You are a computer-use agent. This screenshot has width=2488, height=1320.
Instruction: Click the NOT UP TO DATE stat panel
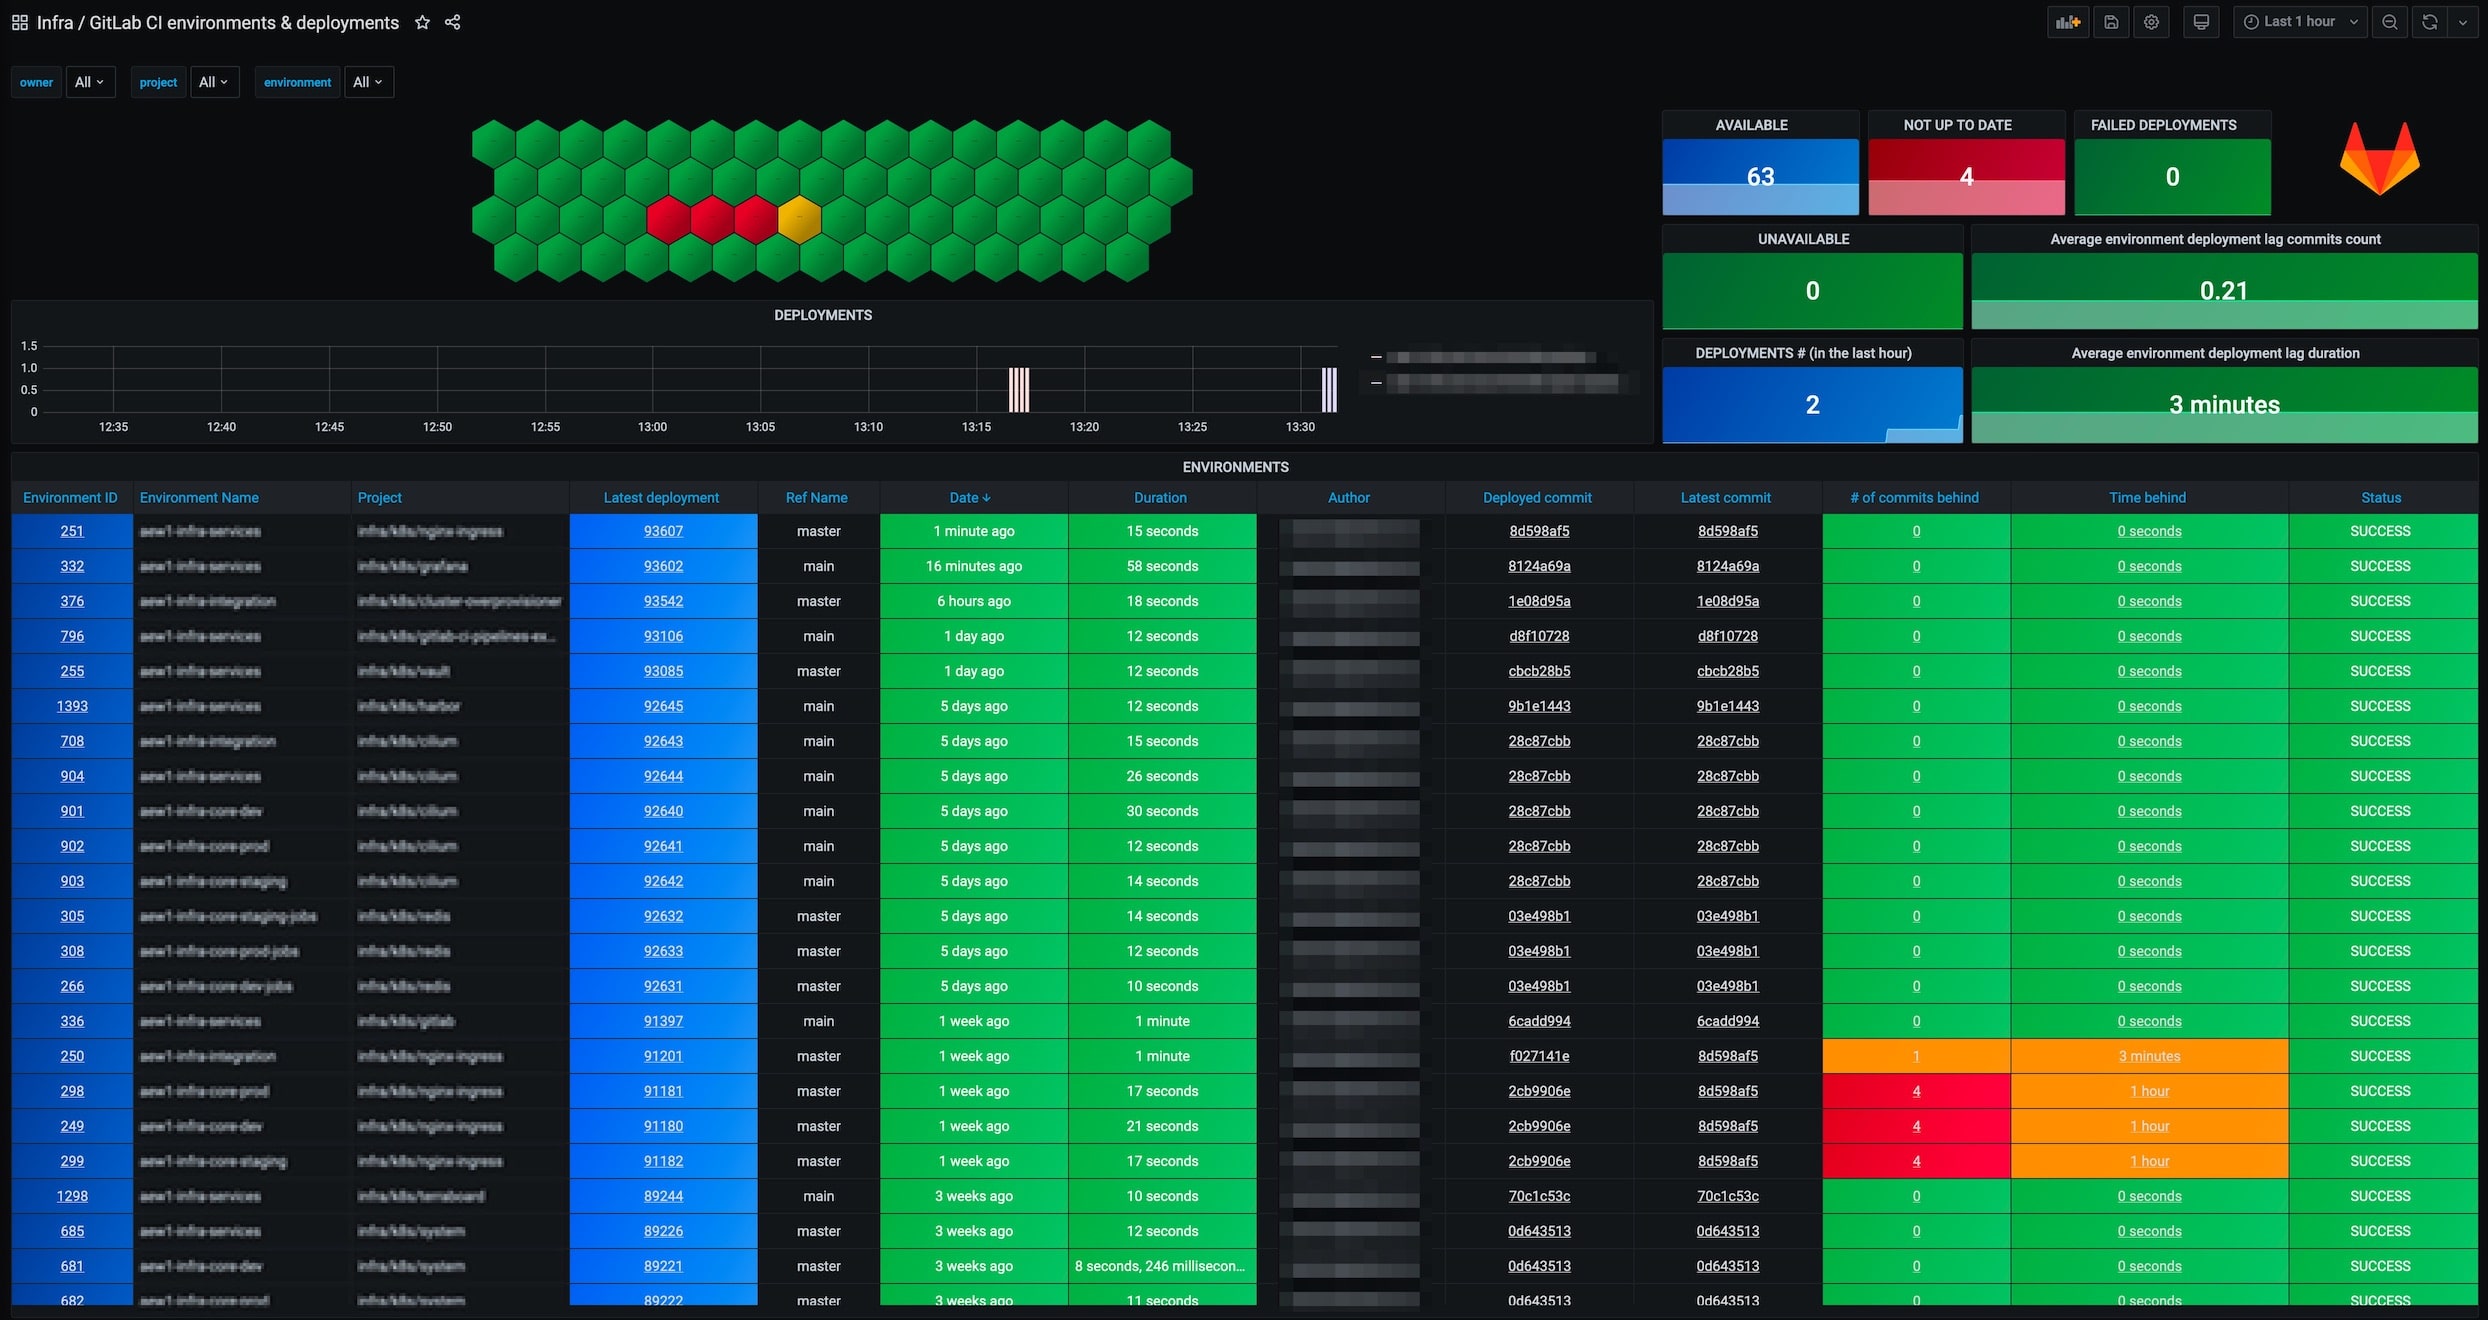pos(1966,176)
